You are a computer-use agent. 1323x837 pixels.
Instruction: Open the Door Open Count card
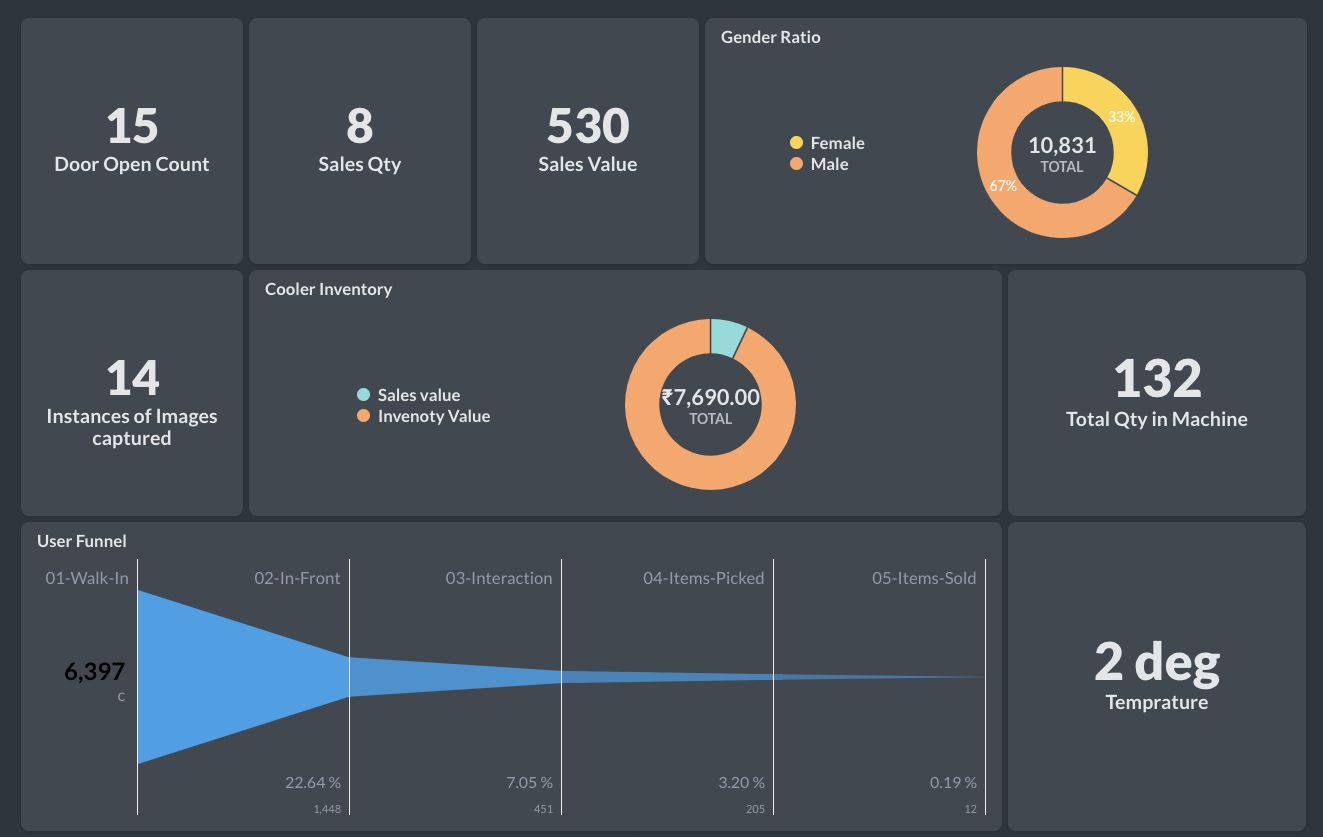132,141
